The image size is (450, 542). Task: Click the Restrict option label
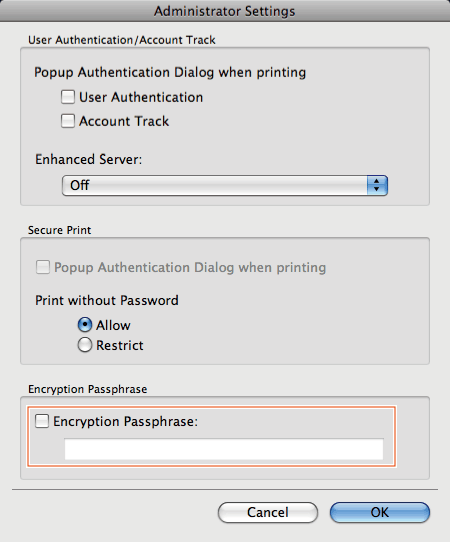[120, 345]
